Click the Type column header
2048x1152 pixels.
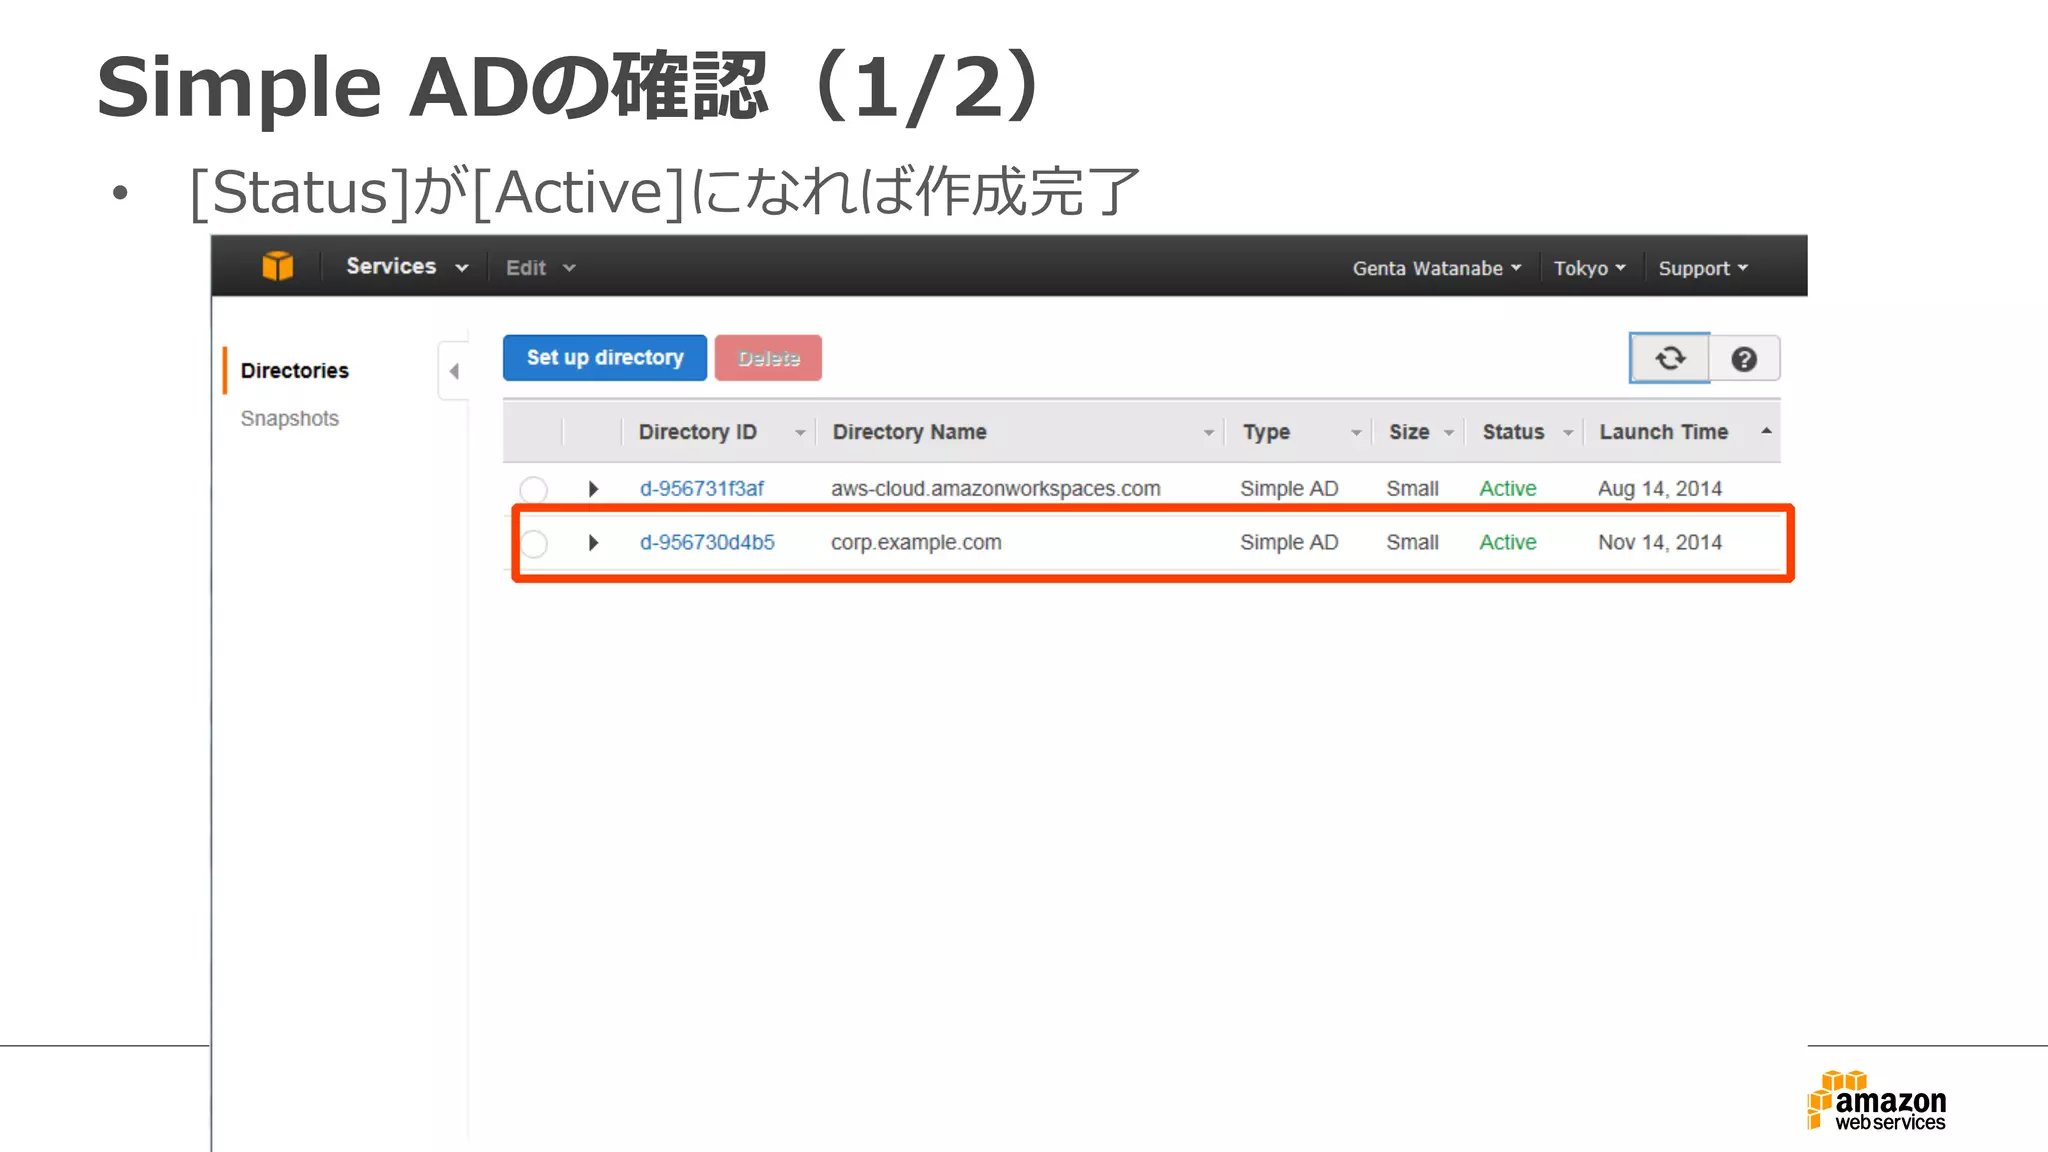(1266, 432)
